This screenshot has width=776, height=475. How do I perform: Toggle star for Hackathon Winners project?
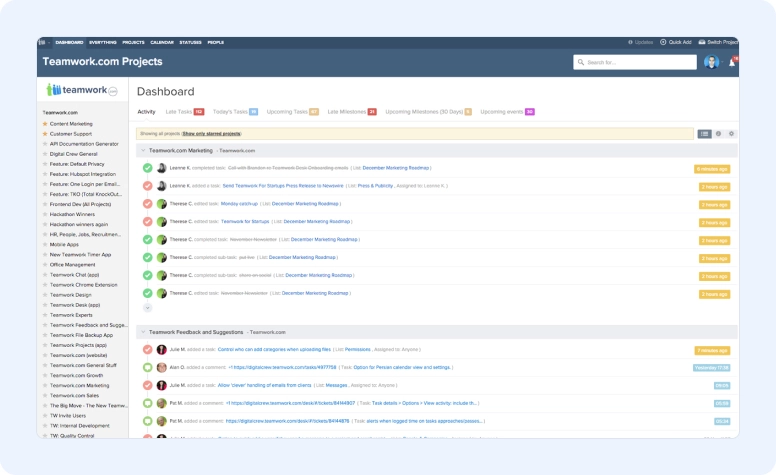(45, 214)
